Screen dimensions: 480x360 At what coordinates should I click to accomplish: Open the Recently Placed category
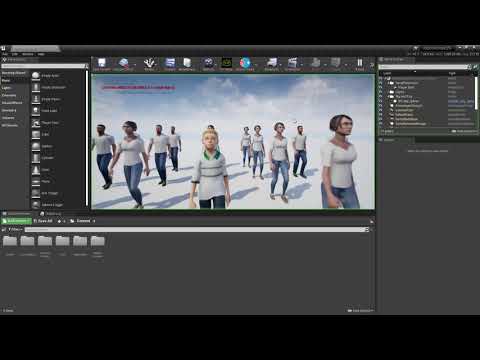pyautogui.click(x=15, y=73)
